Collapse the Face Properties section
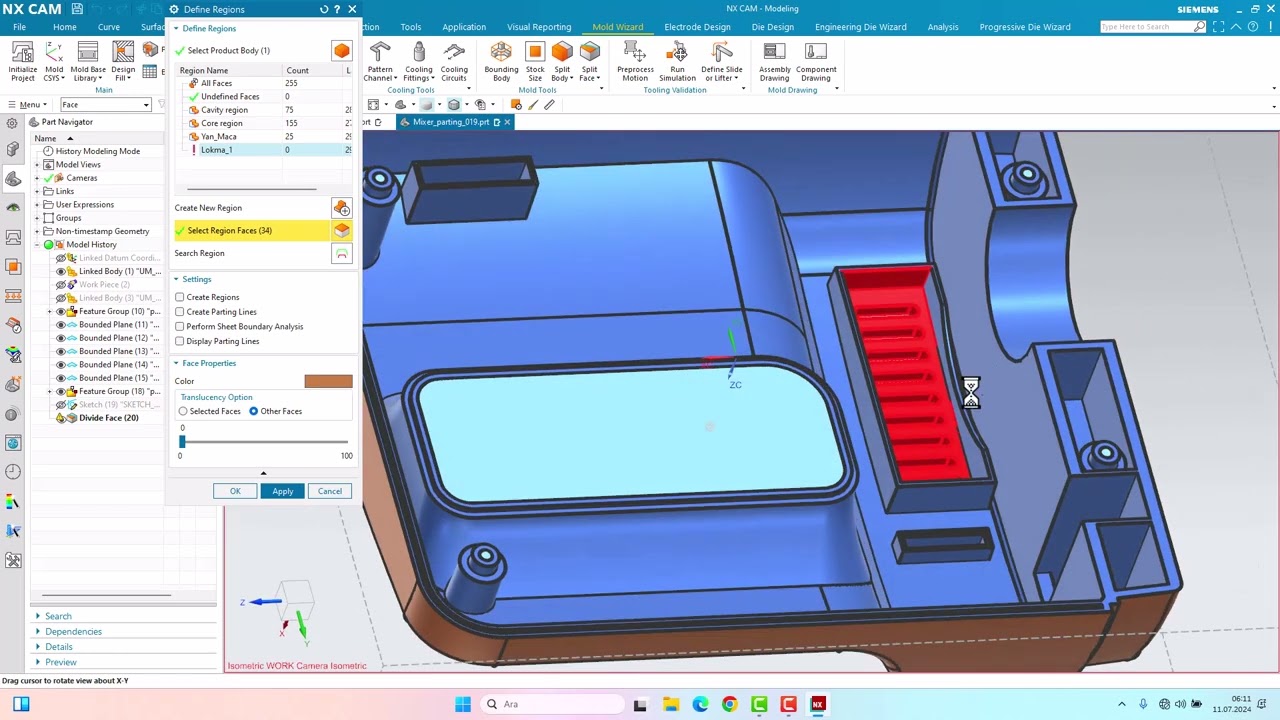This screenshot has width=1280, height=720. pyautogui.click(x=177, y=363)
